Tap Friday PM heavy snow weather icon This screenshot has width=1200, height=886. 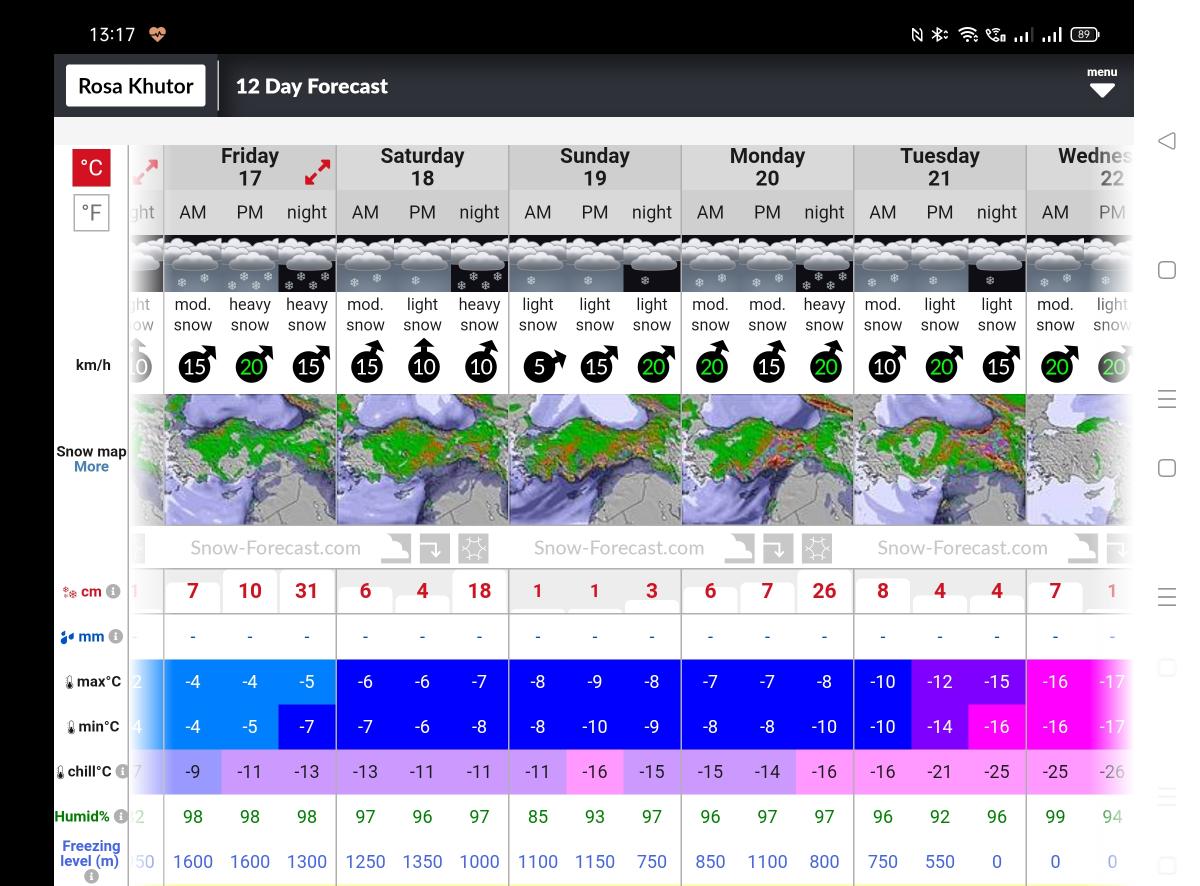click(250, 265)
